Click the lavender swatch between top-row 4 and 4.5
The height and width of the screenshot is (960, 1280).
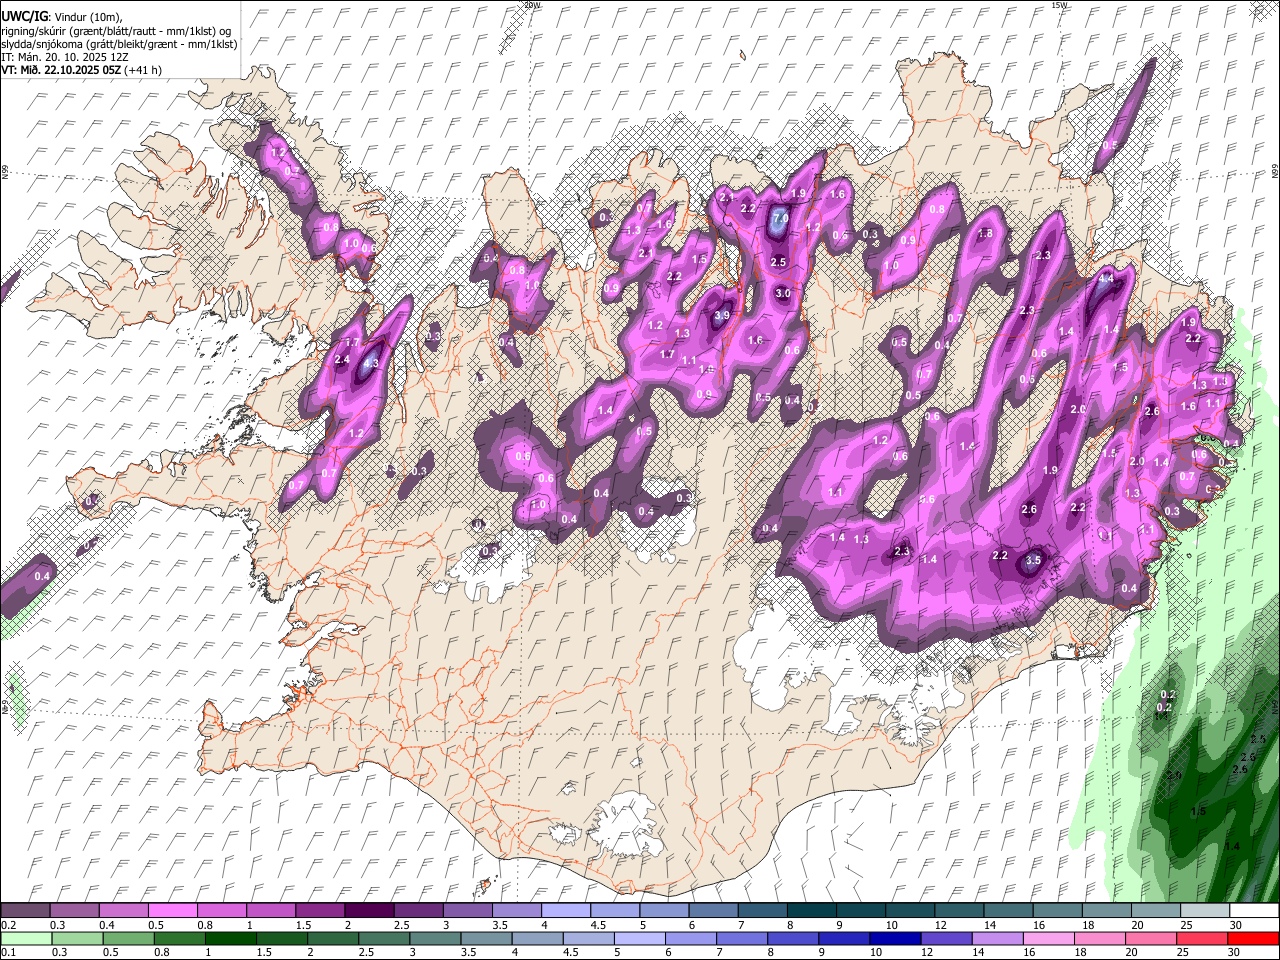click(566, 910)
